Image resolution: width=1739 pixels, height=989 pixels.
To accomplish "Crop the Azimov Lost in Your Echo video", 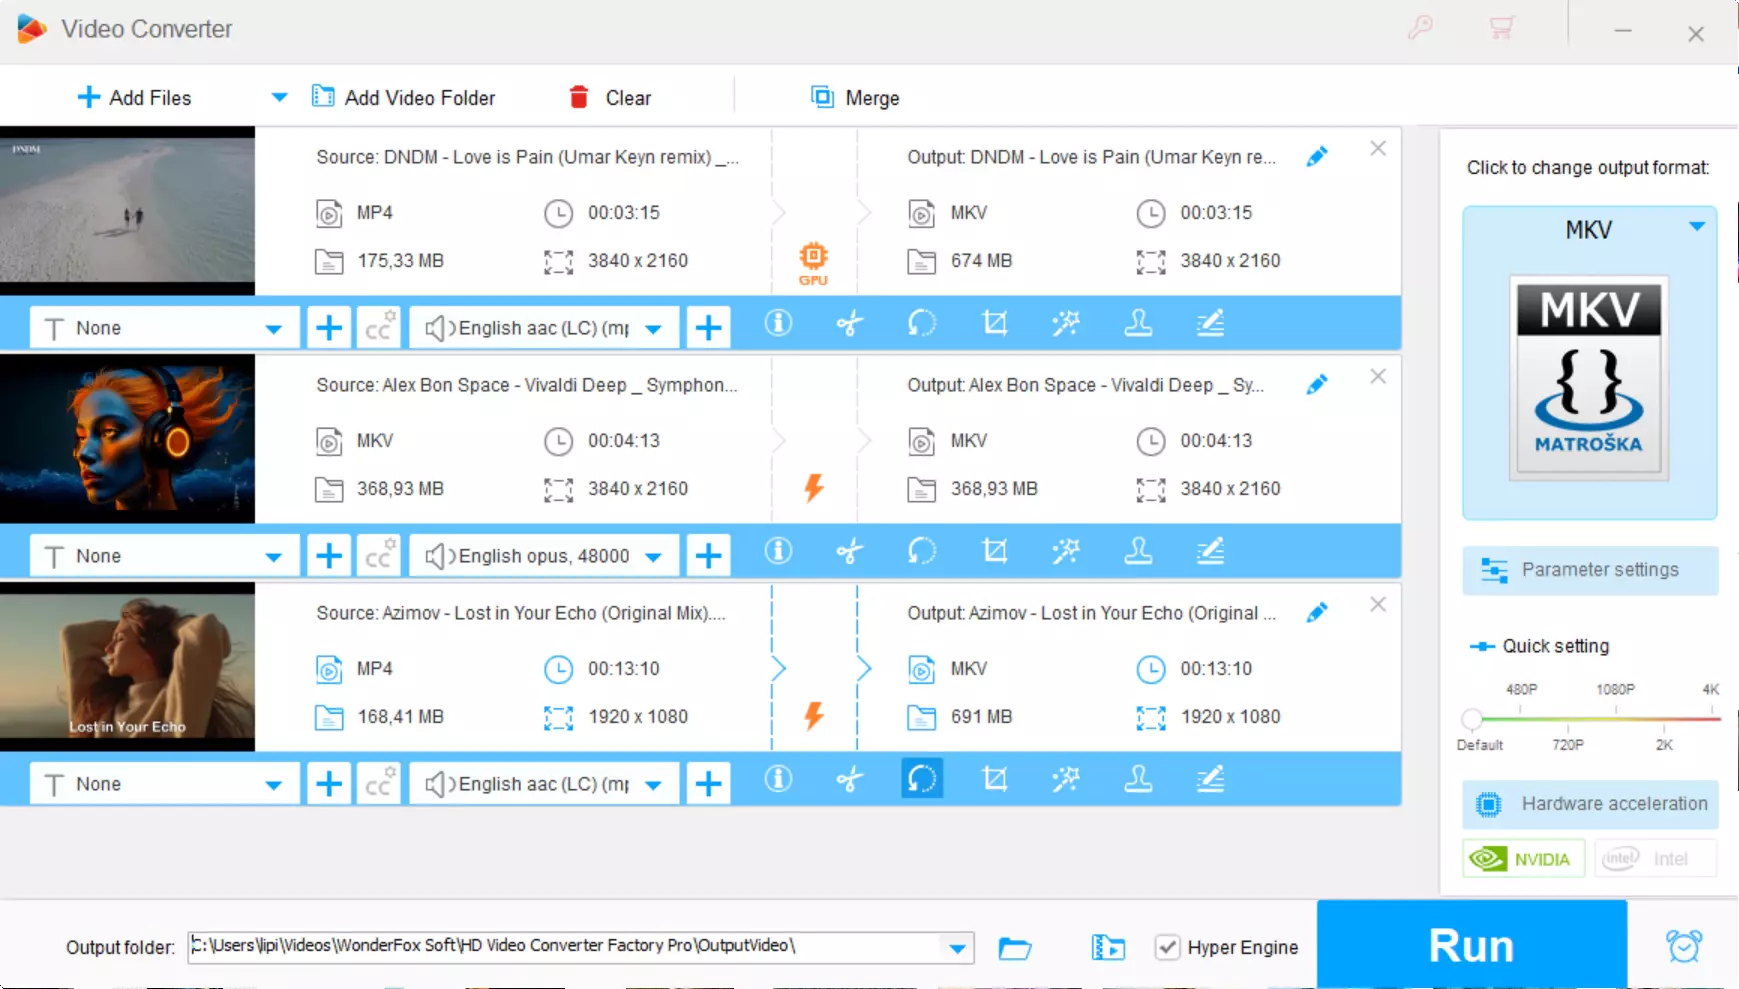I will (994, 779).
